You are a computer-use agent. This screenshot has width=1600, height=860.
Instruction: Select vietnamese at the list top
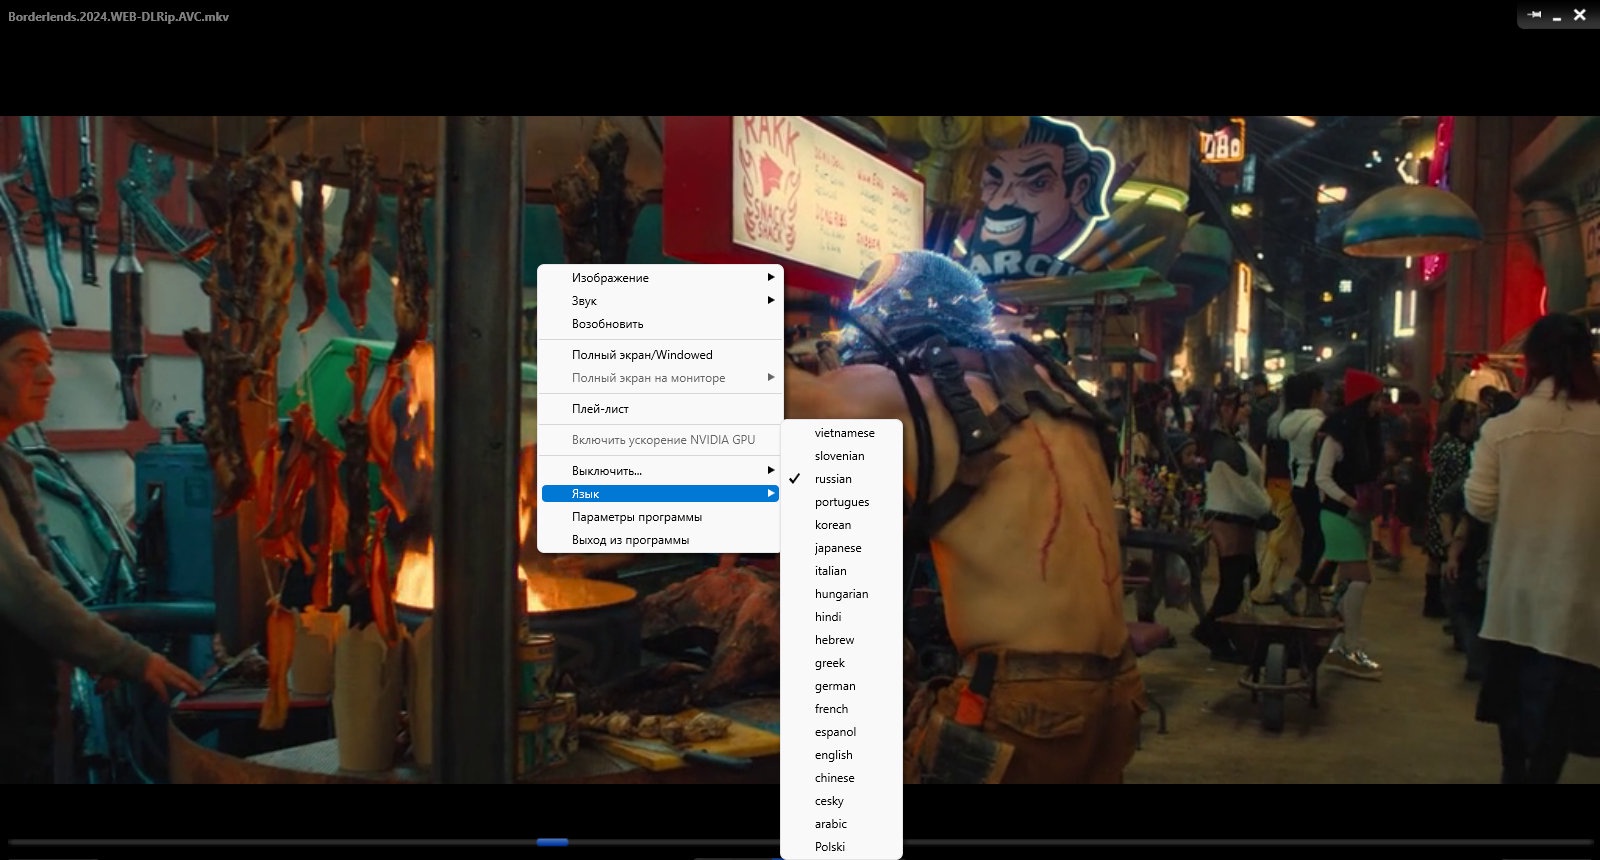[841, 433]
